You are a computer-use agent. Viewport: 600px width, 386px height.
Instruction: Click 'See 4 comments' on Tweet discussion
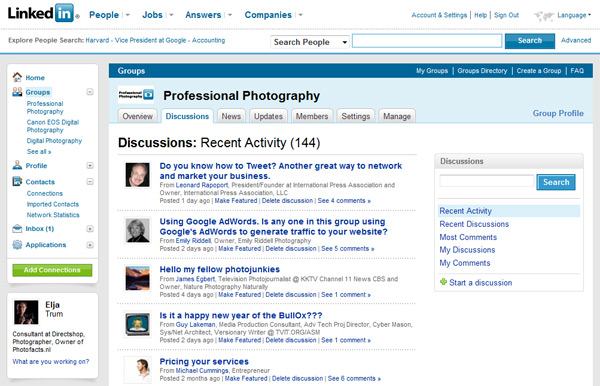[x=344, y=200]
